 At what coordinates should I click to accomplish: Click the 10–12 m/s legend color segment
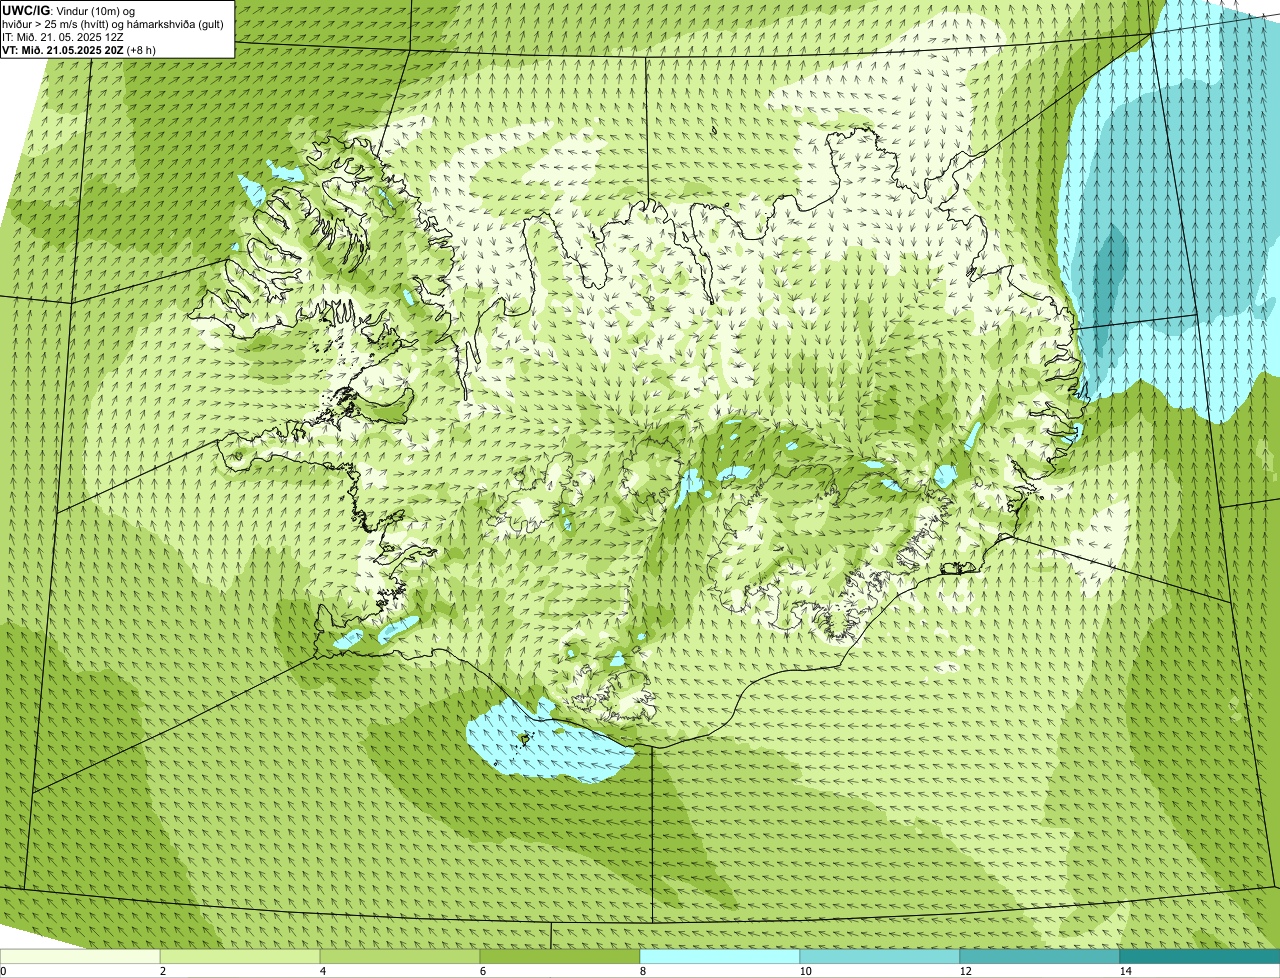click(880, 956)
